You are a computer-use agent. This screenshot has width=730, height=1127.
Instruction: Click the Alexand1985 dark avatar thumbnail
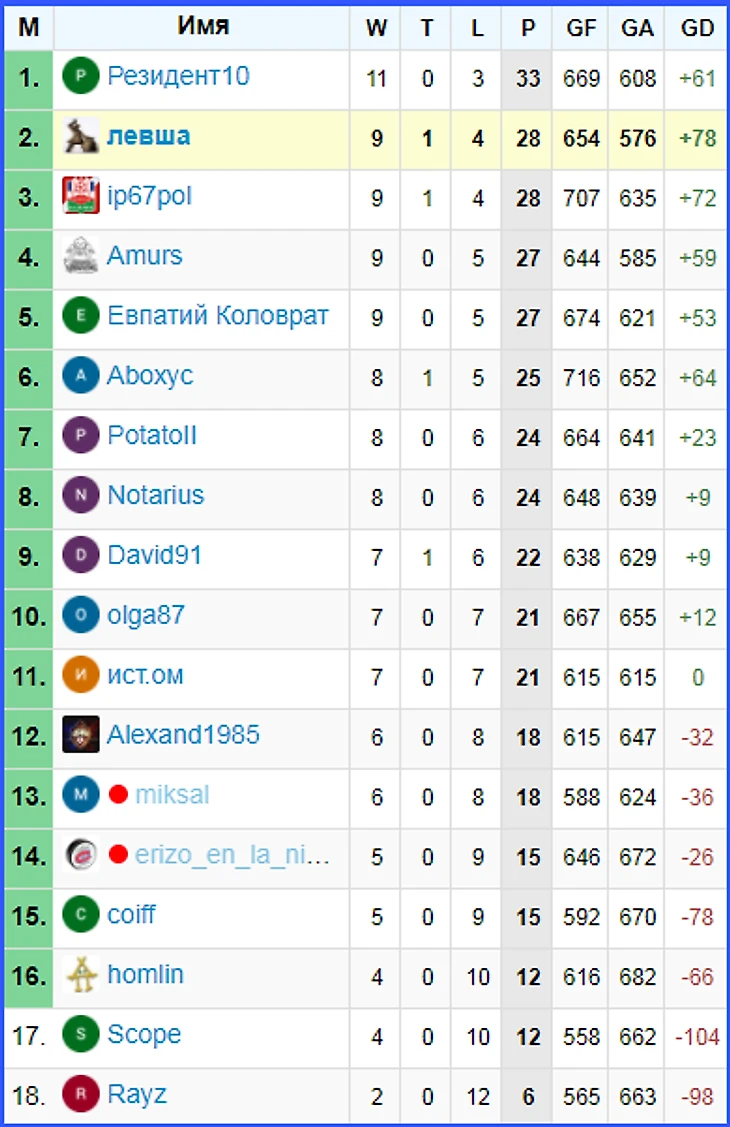[x=80, y=735]
